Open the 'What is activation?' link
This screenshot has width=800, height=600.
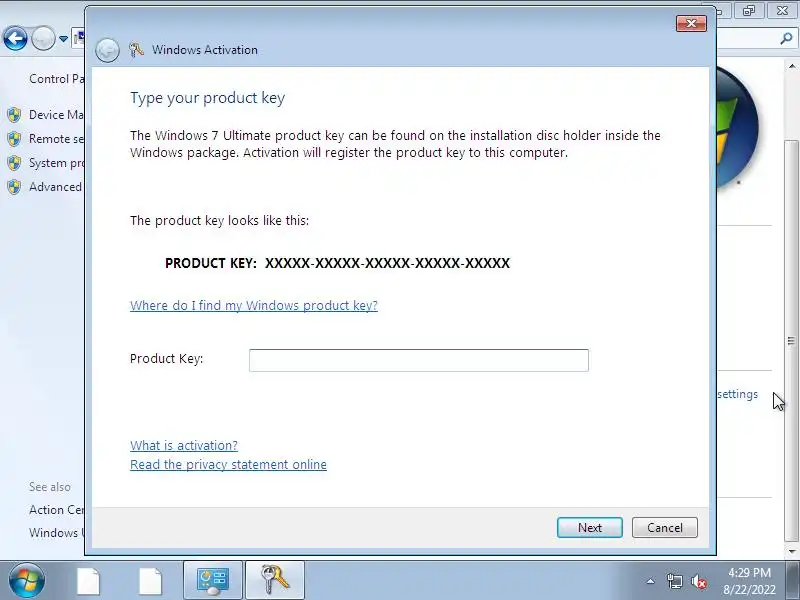point(184,445)
